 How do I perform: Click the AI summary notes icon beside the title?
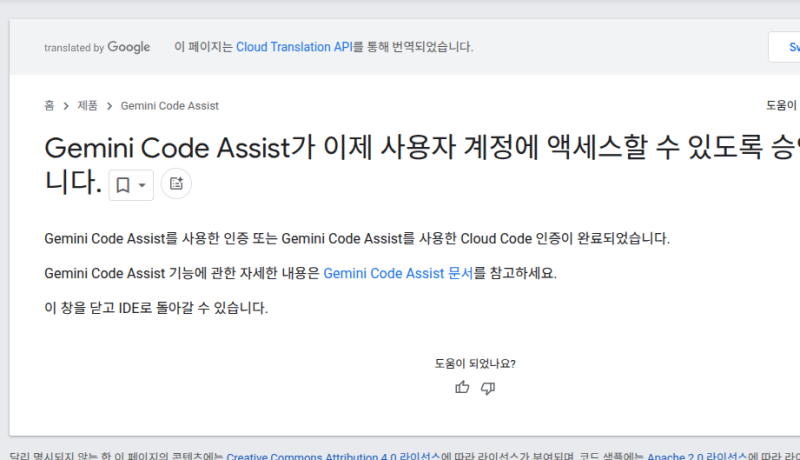177,184
